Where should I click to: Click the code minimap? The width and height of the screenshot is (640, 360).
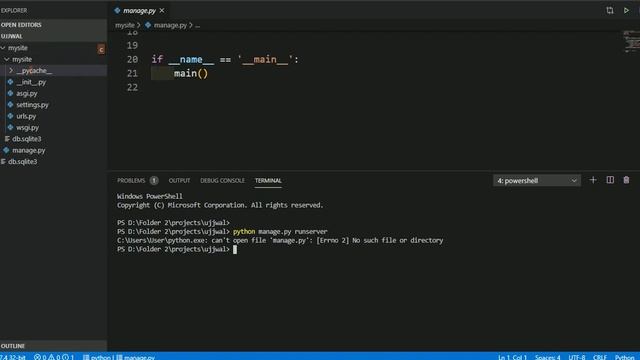click(632, 41)
